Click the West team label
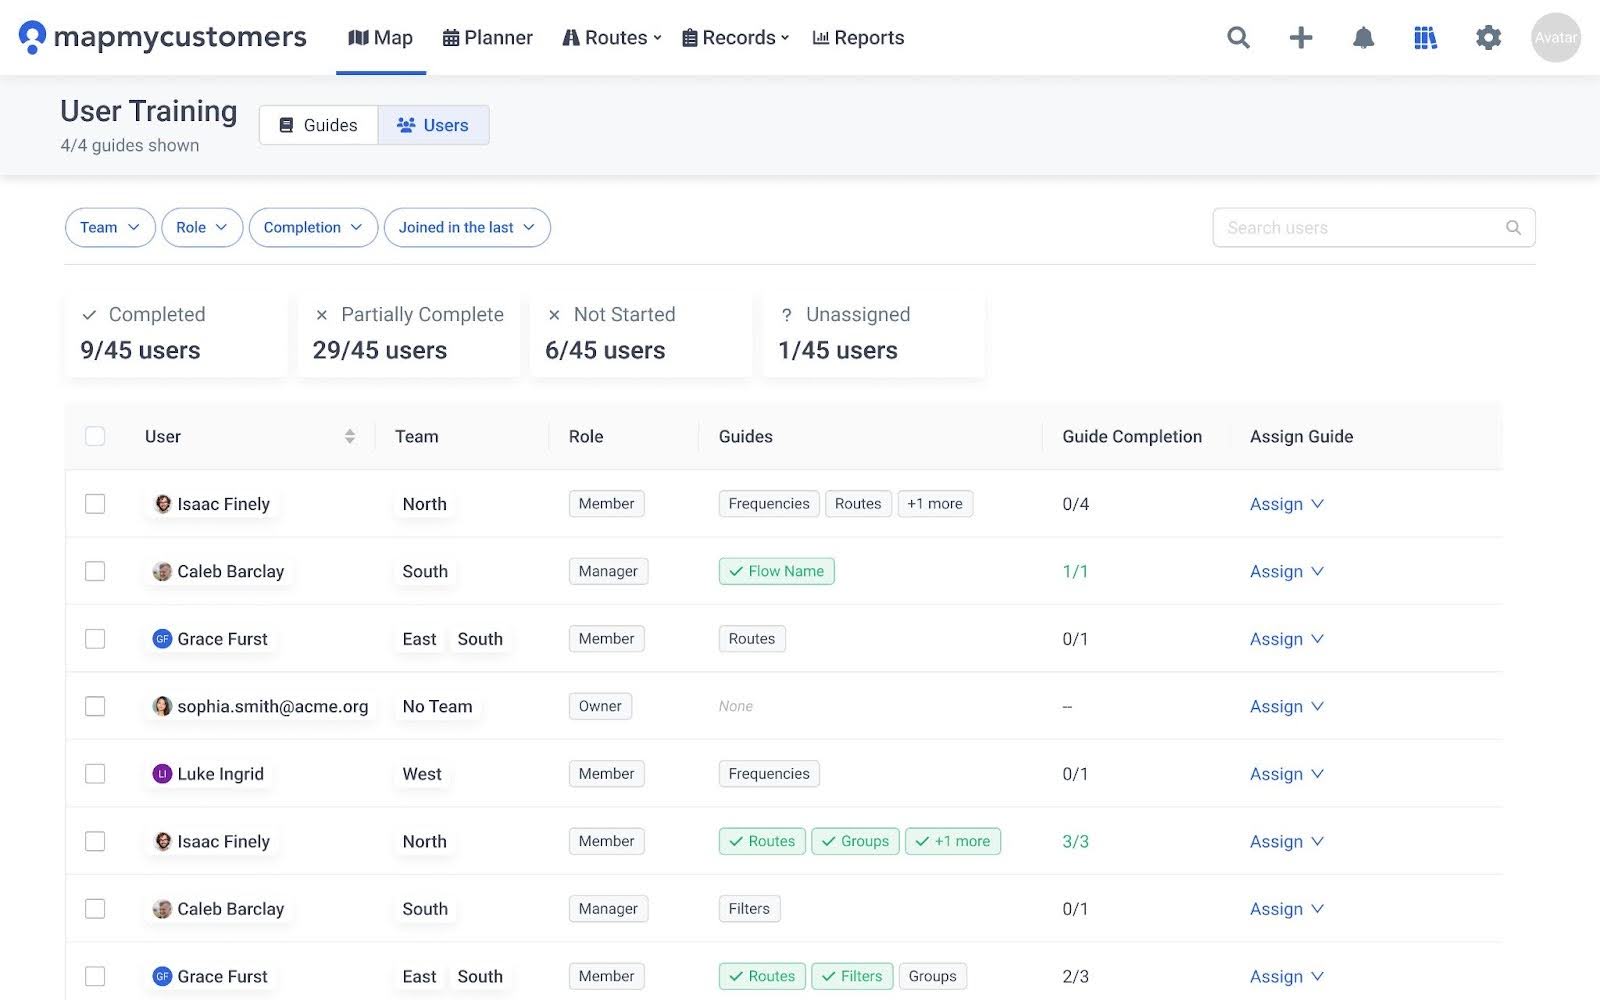Screen dimensions: 1600x1000 click(422, 774)
